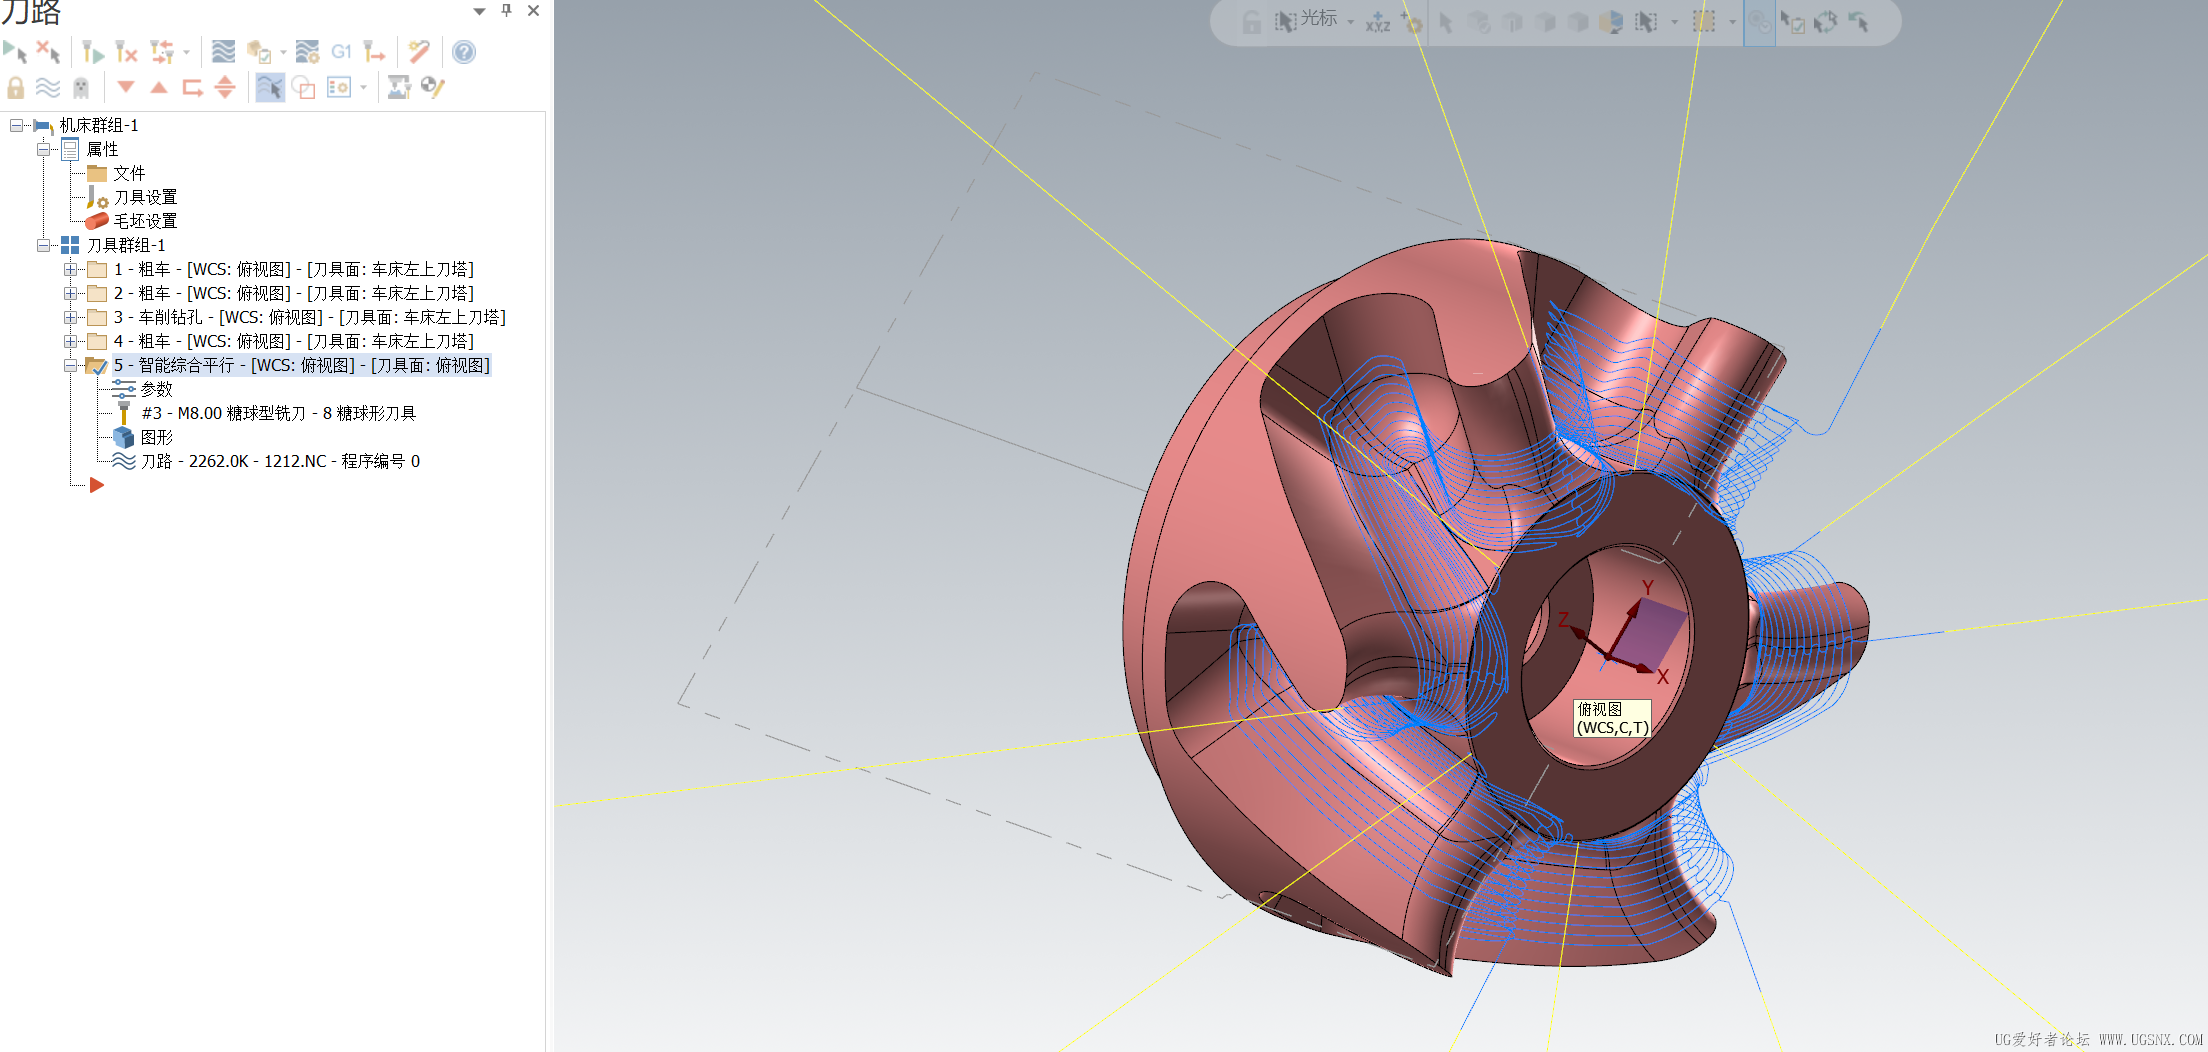Select 刀具群组-1 toolpath group
The image size is (2208, 1052).
pyautogui.click(x=126, y=245)
